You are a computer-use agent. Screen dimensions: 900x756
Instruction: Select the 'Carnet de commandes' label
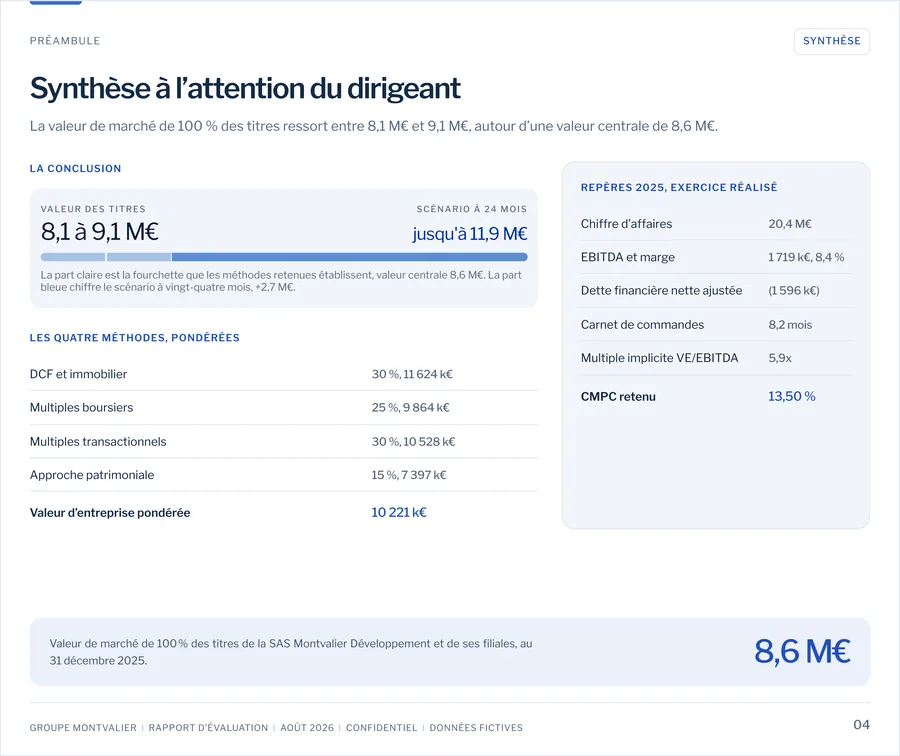[642, 324]
